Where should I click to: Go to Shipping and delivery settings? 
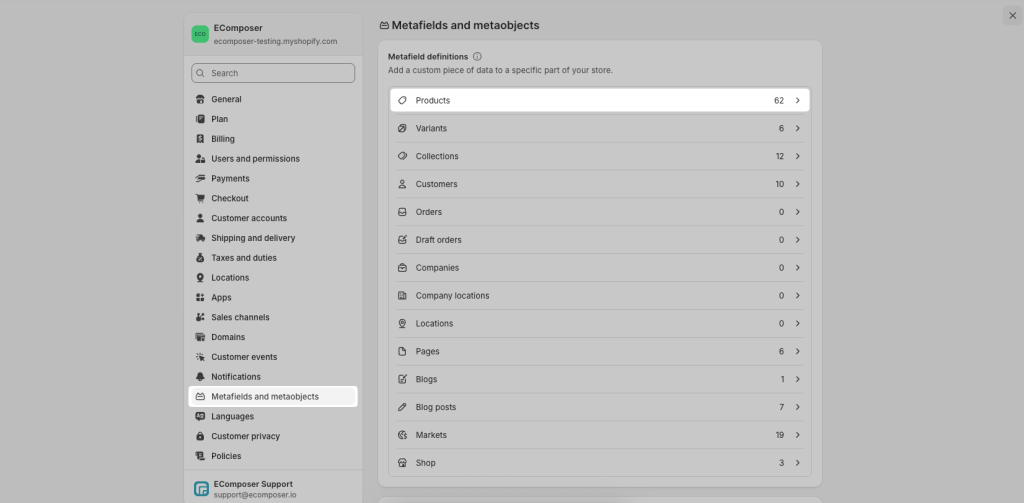pyautogui.click(x=253, y=238)
